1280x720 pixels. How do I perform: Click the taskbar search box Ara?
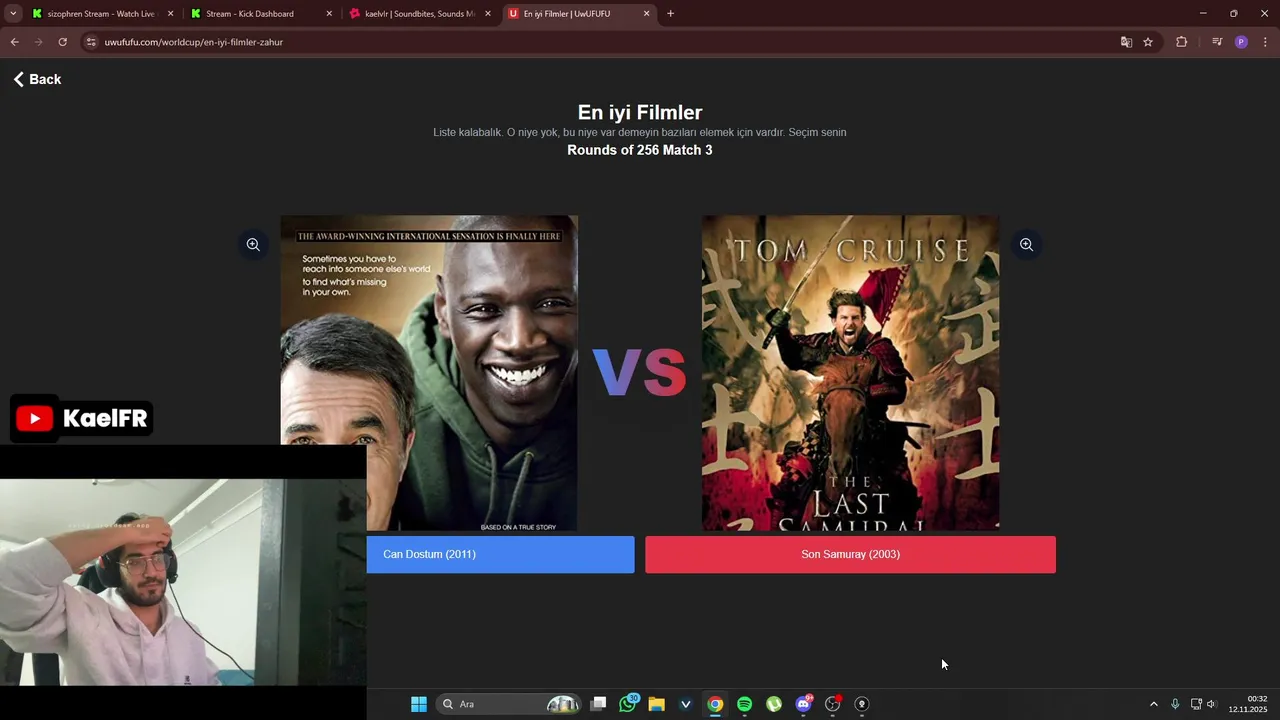click(509, 704)
